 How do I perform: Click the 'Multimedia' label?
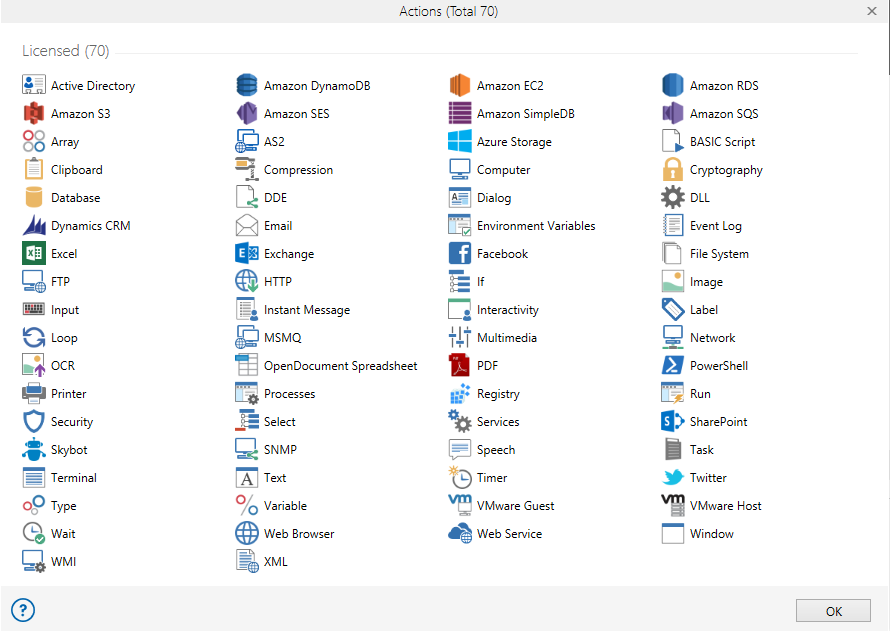[x=506, y=338]
